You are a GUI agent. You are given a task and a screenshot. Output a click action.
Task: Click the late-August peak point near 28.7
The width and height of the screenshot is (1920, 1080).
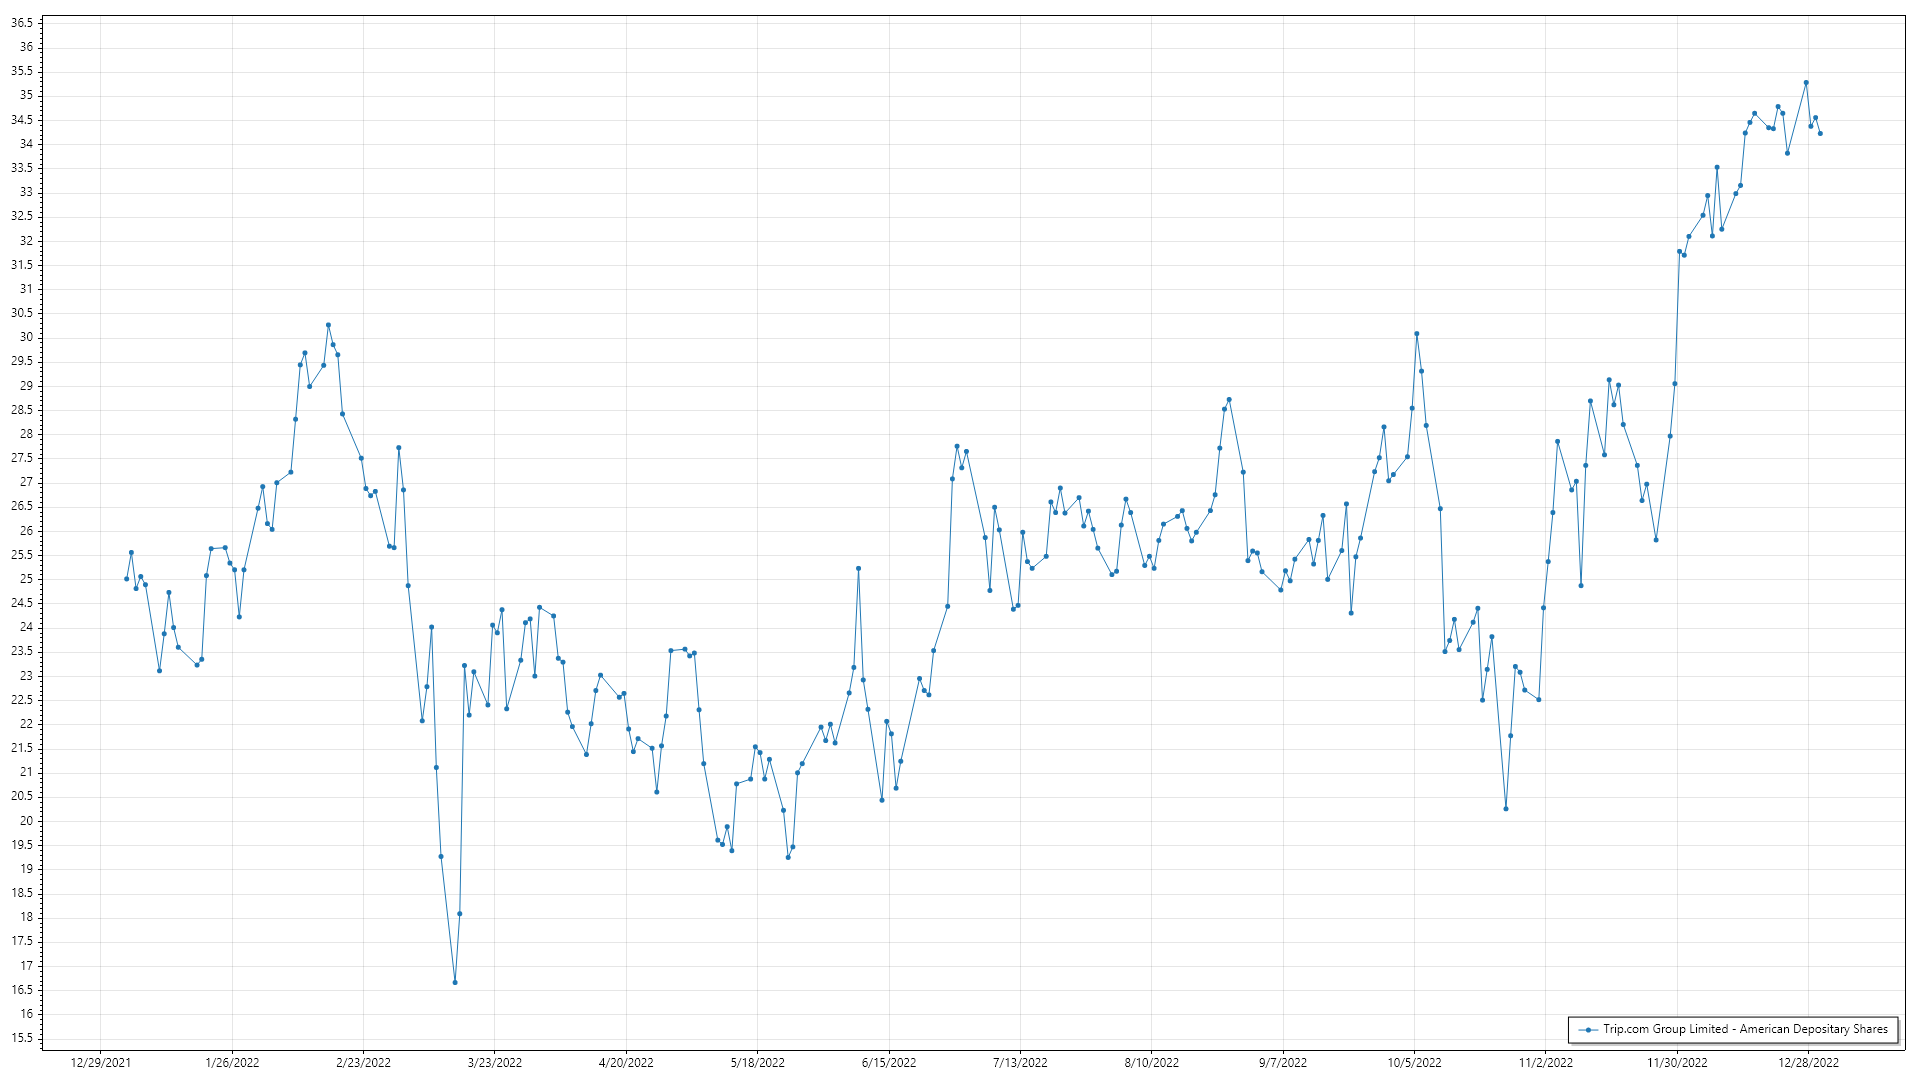click(x=1229, y=400)
